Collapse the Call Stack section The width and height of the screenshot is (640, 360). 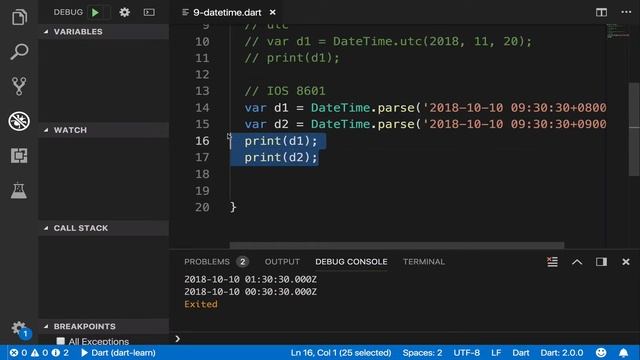tap(104, 228)
